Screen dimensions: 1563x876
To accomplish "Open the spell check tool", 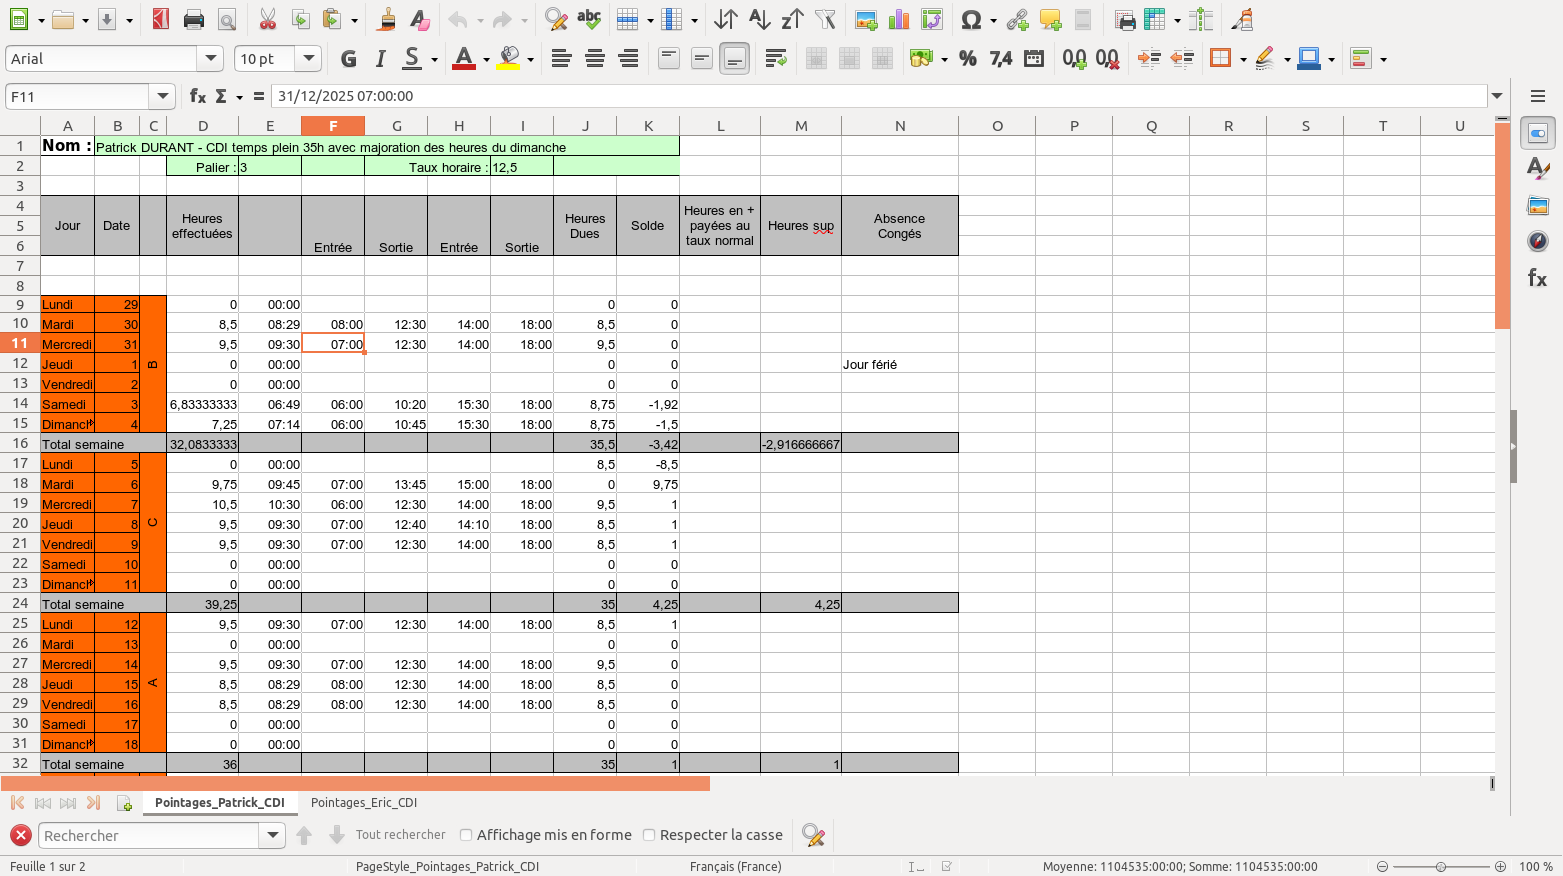I will [589, 18].
